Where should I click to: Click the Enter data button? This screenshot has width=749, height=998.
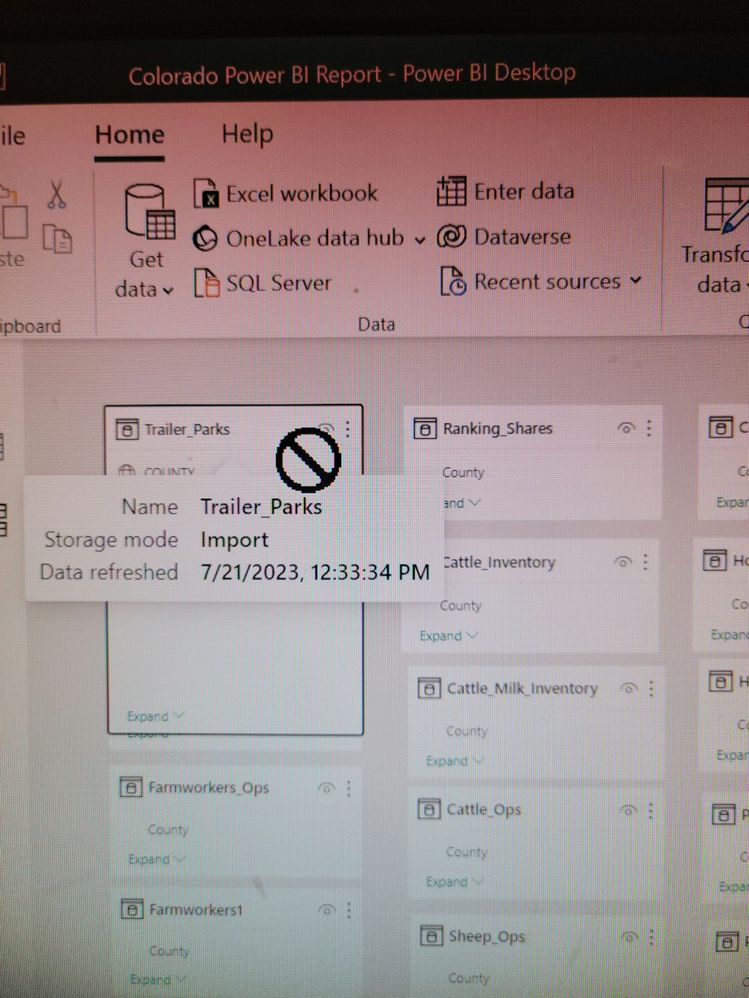click(x=505, y=192)
